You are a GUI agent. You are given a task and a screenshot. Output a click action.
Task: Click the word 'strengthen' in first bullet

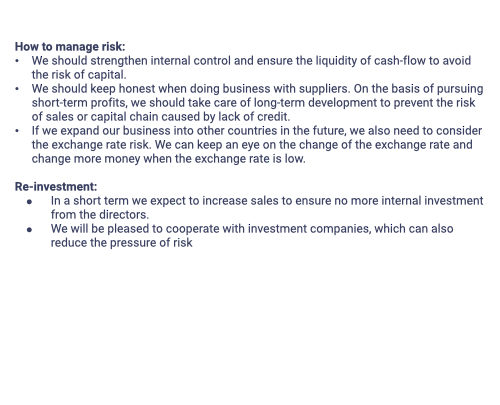click(x=119, y=61)
